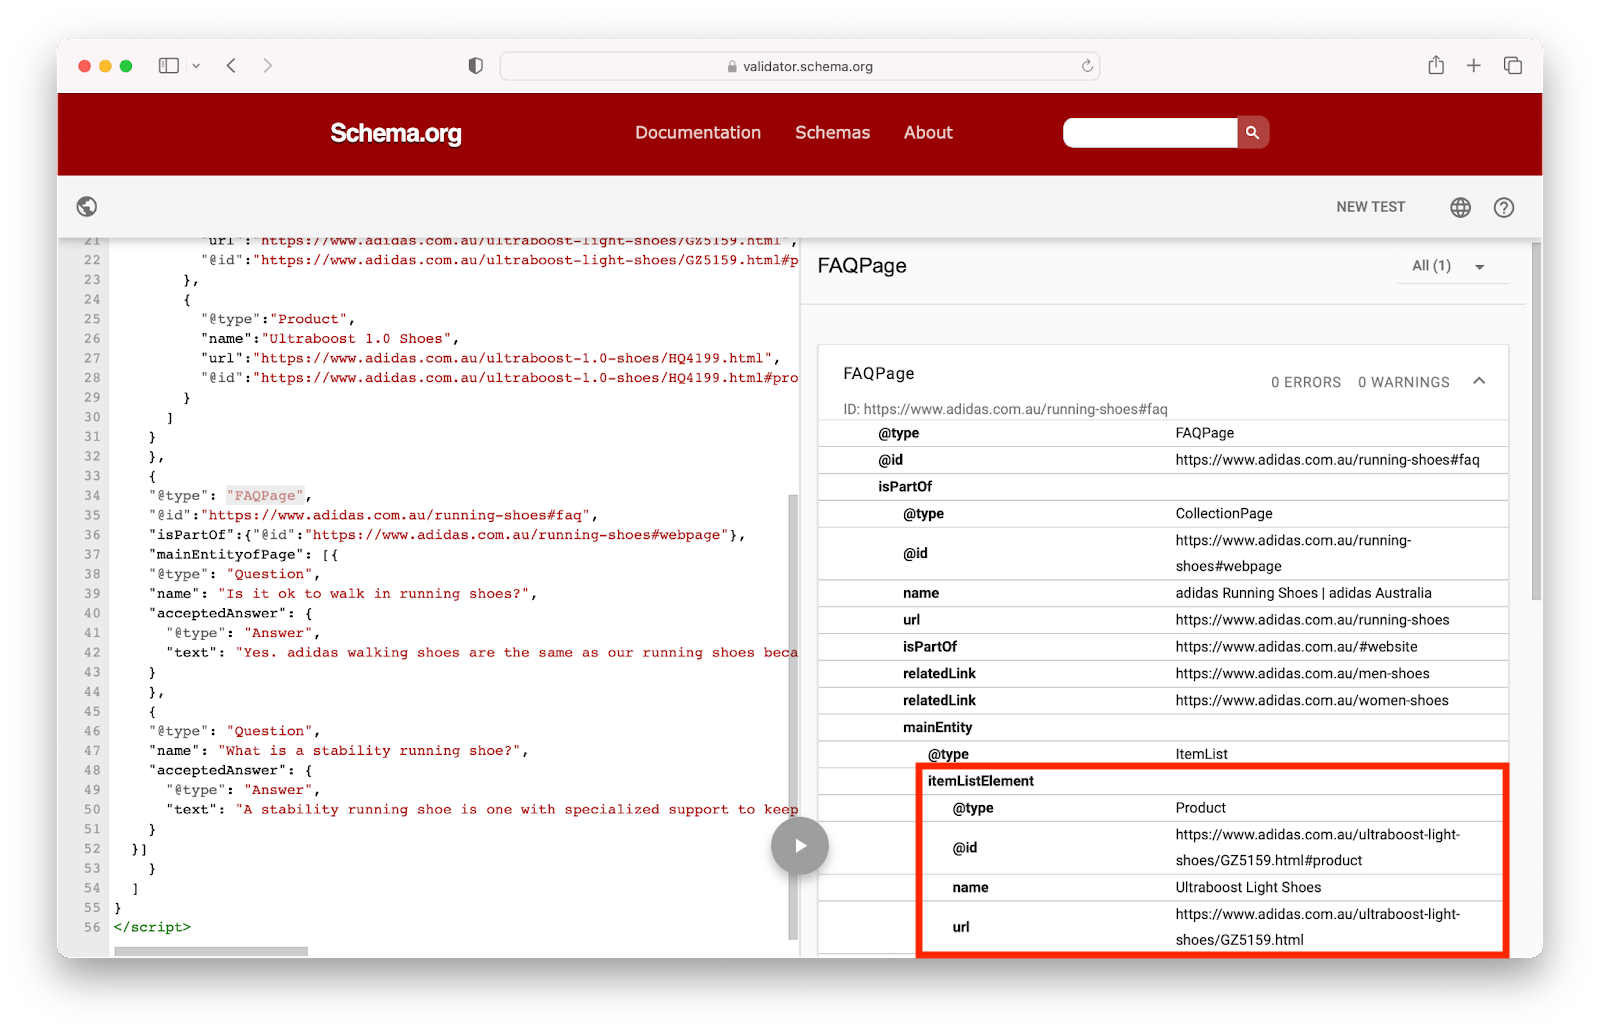Click the "Is it ok to walk" question line
Image resolution: width=1600 pixels, height=1034 pixels.
point(344,594)
